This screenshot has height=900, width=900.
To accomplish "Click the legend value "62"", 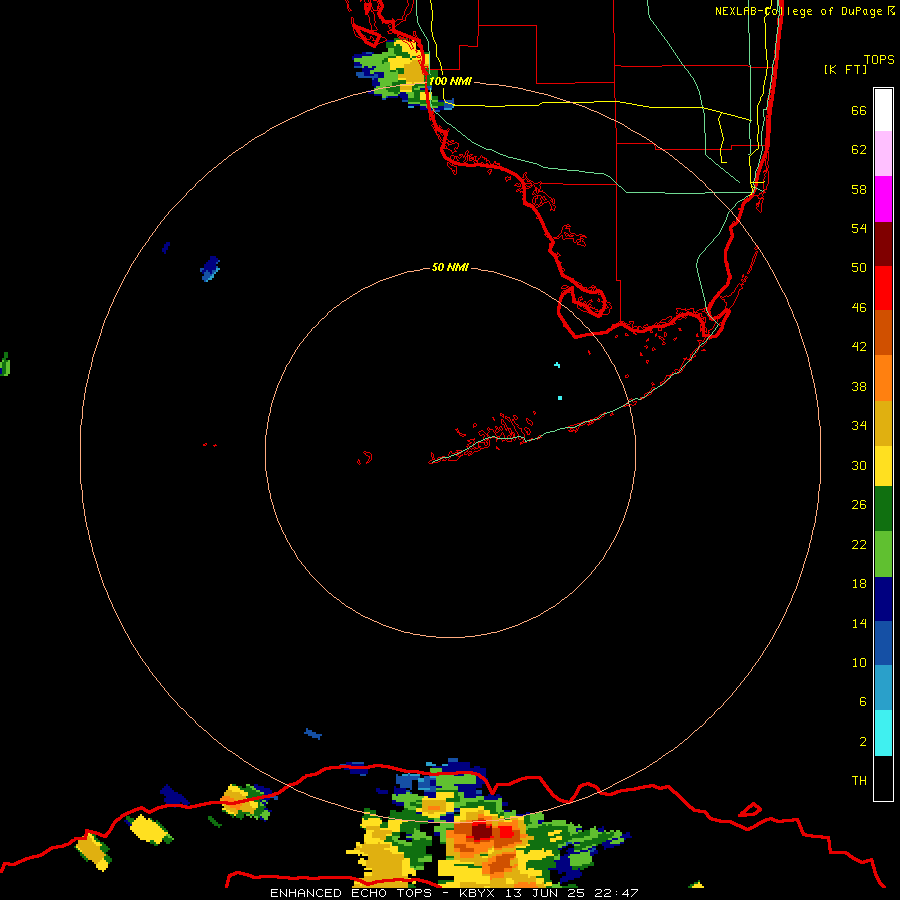I will (x=859, y=149).
